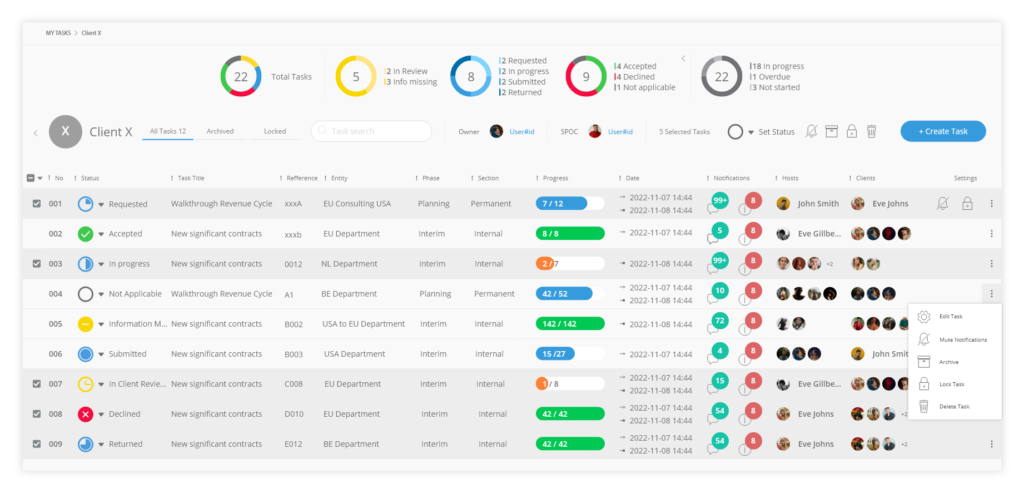
Task: Click the lock icon in the top toolbar
Action: (x=852, y=131)
